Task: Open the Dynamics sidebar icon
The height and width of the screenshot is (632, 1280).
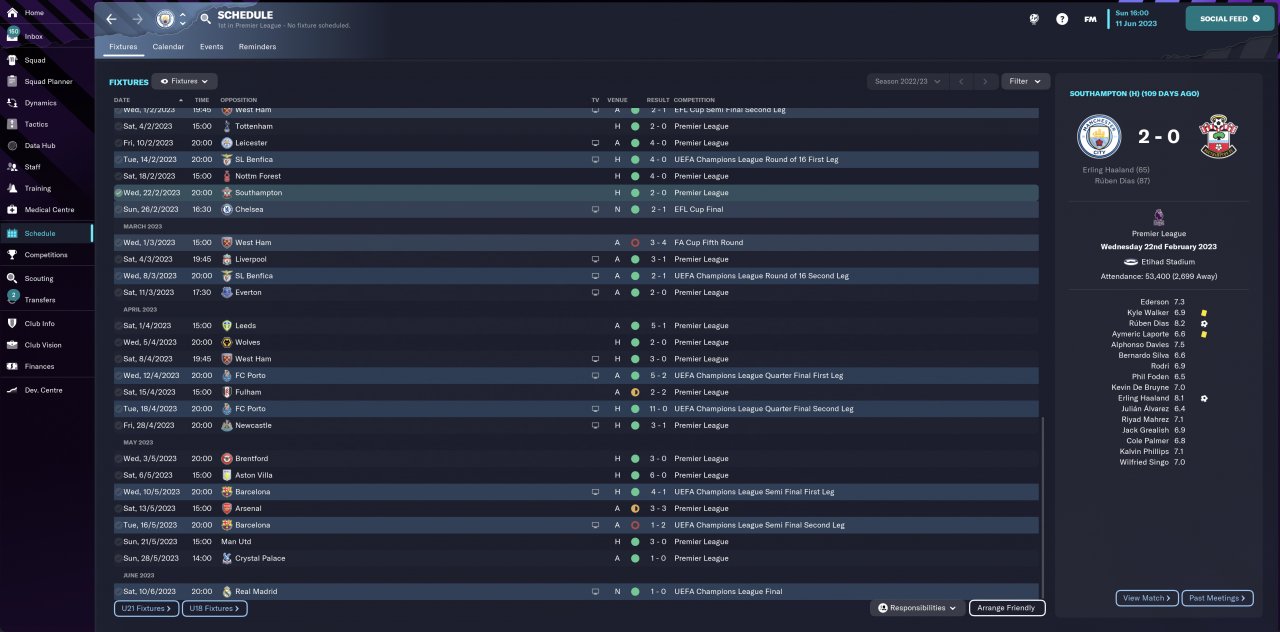Action: pos(13,103)
